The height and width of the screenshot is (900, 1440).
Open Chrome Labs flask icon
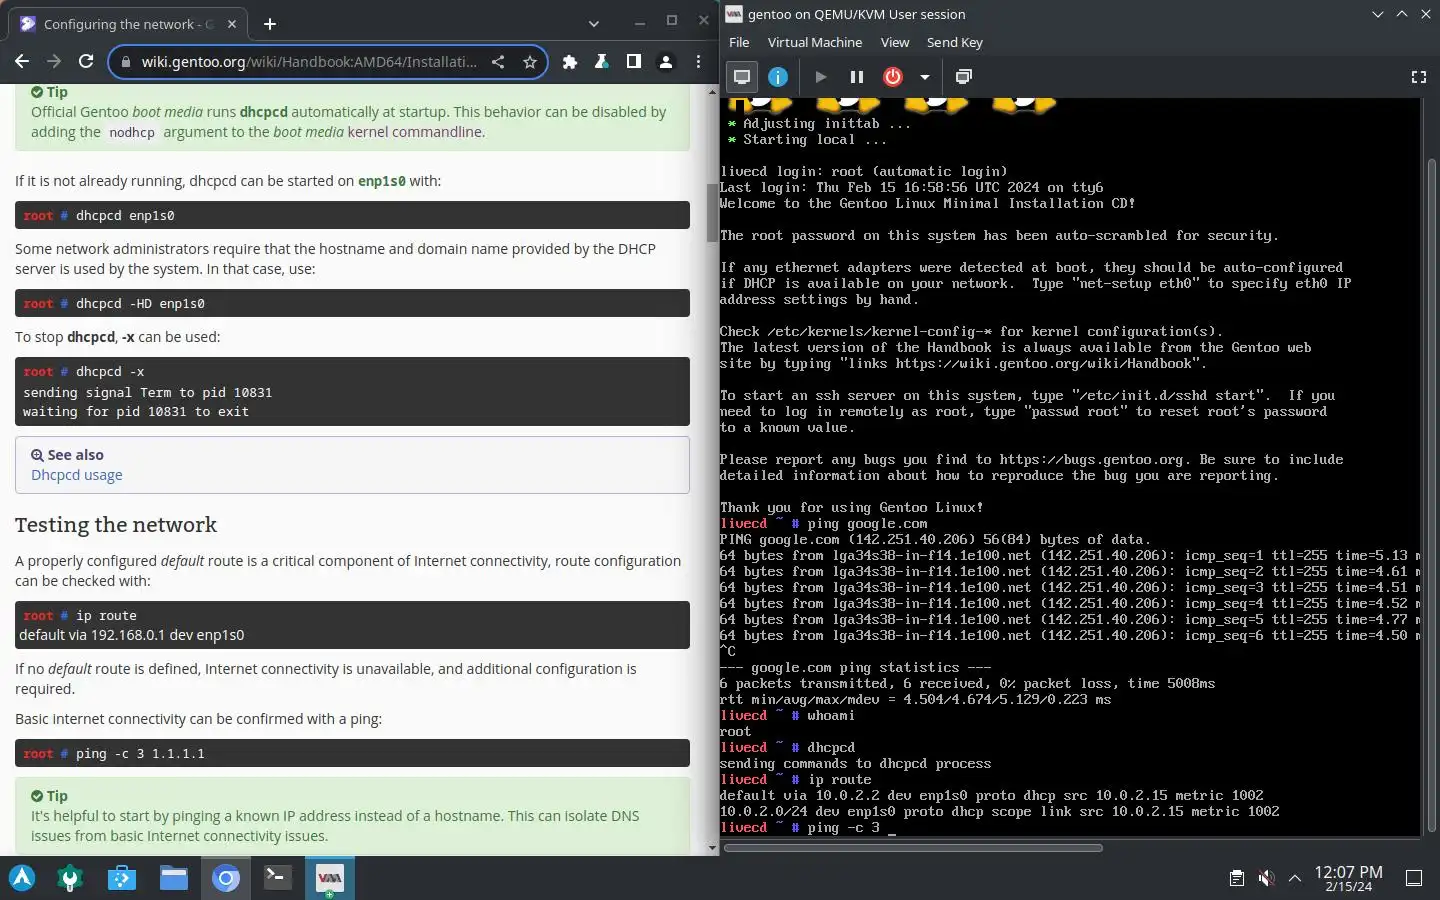click(602, 62)
